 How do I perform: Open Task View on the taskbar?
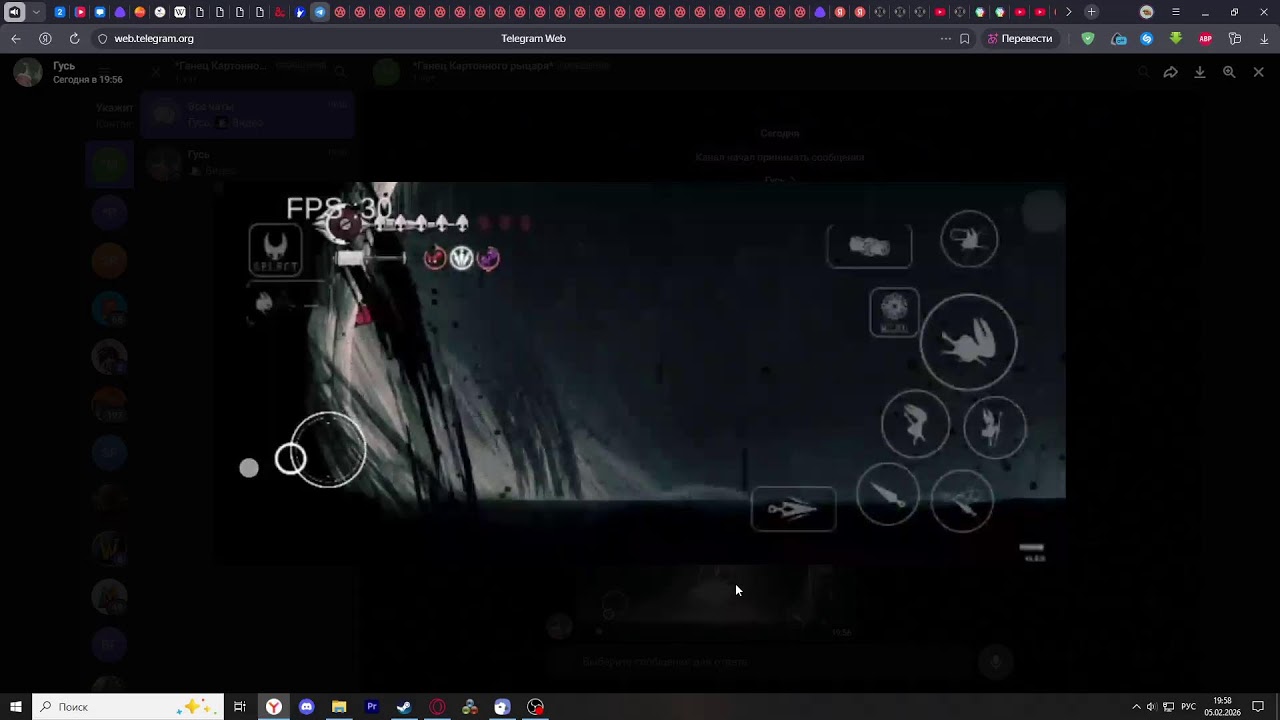tap(240, 707)
